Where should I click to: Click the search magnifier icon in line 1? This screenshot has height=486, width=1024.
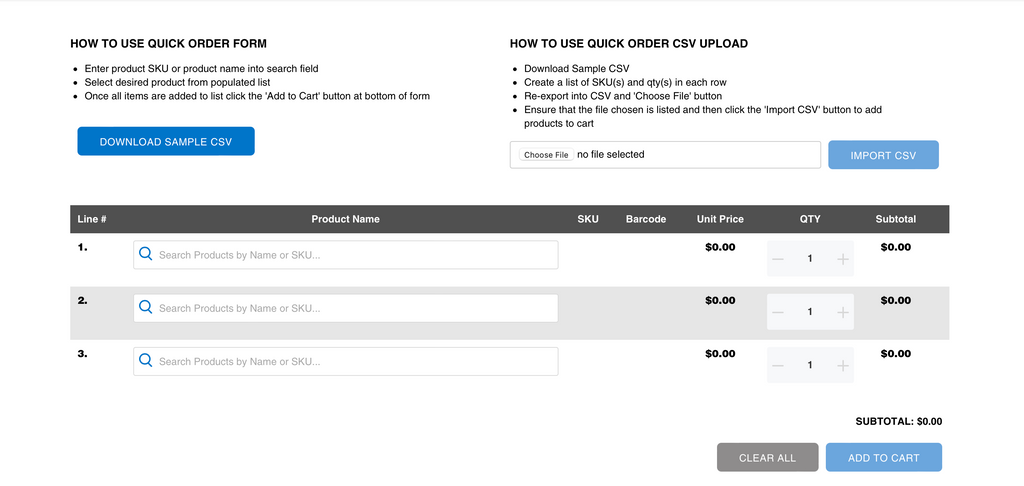point(146,254)
